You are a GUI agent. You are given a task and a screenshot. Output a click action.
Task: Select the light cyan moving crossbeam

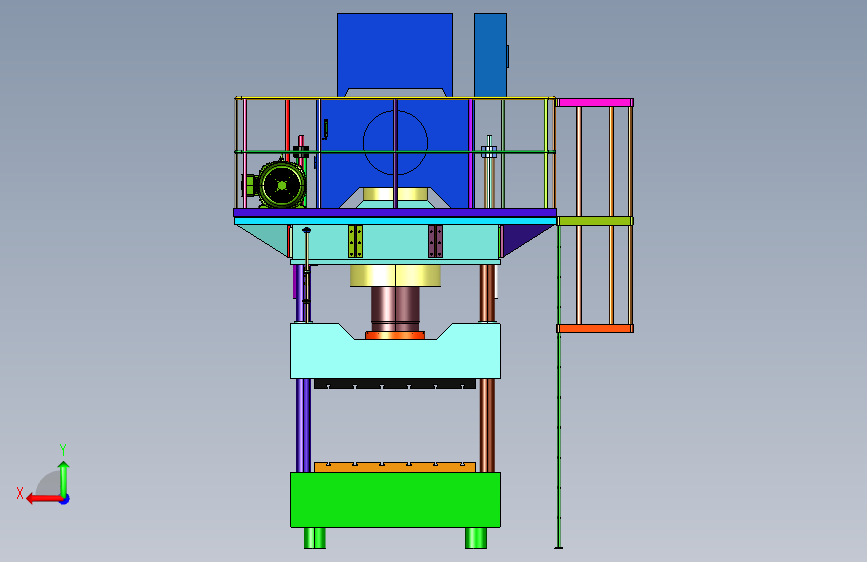pyautogui.click(x=395, y=358)
